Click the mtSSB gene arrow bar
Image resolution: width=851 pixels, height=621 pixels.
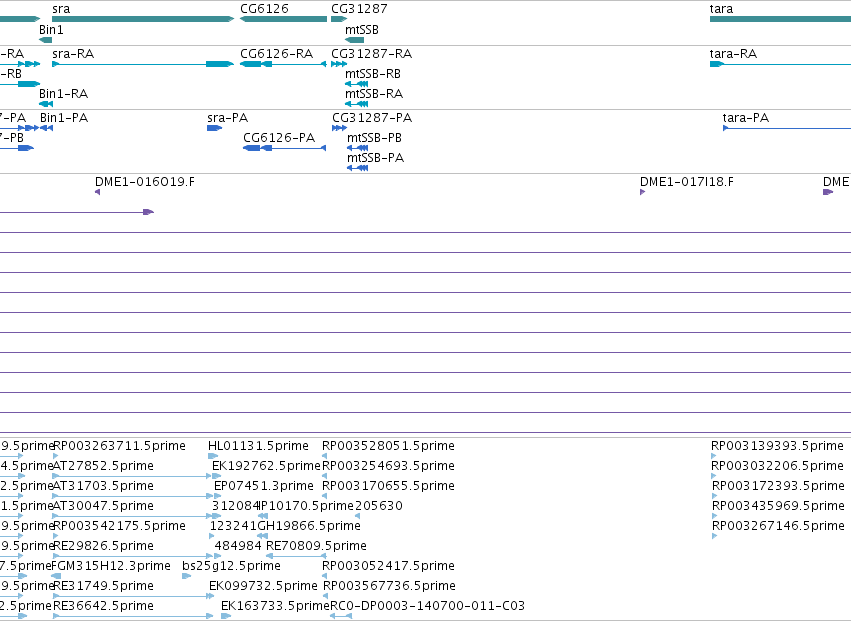point(354,40)
